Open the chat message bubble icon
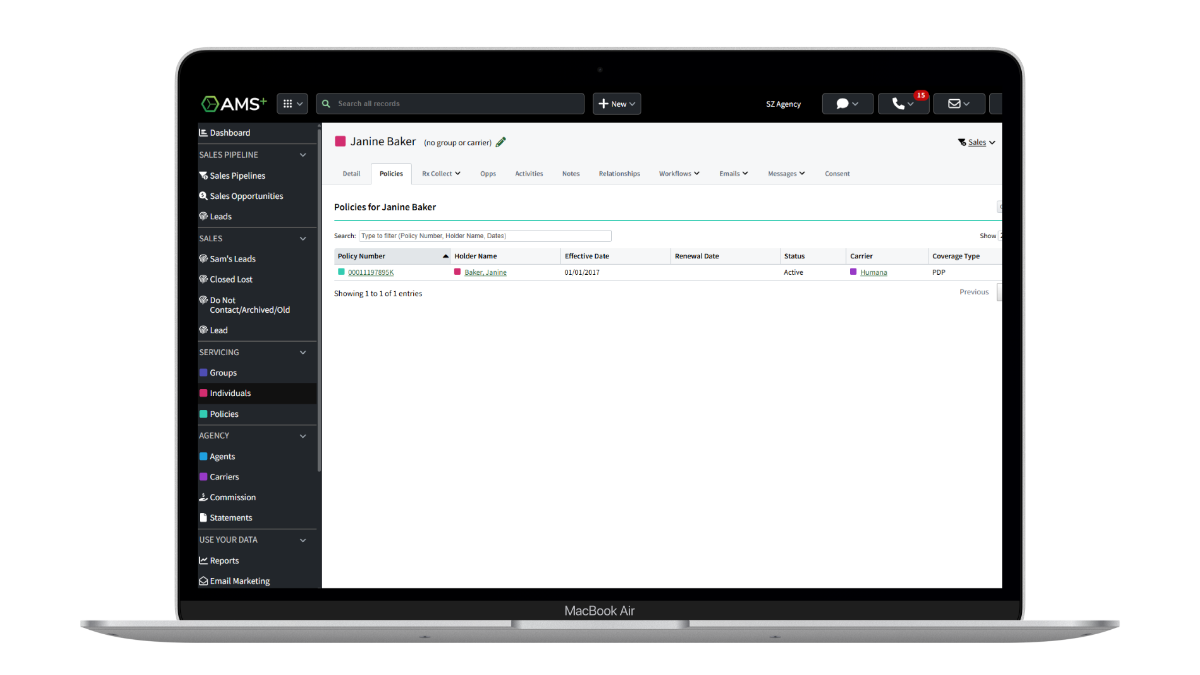Viewport: 1200px width, 675px height. click(x=842, y=103)
